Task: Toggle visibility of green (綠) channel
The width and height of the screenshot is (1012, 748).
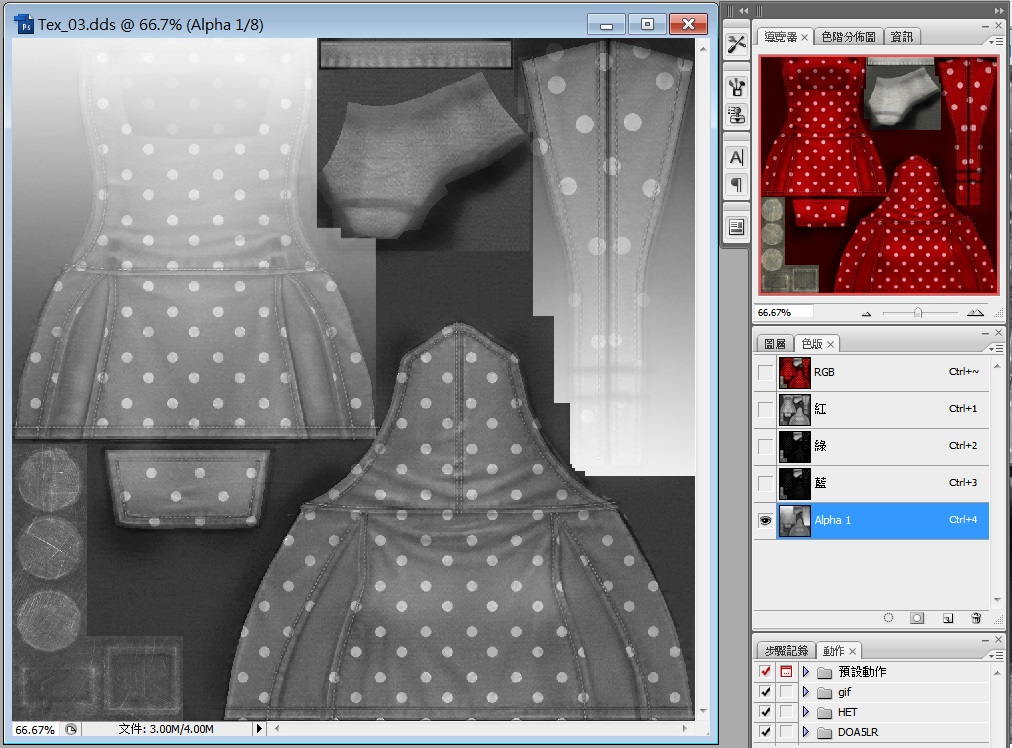Action: [765, 446]
